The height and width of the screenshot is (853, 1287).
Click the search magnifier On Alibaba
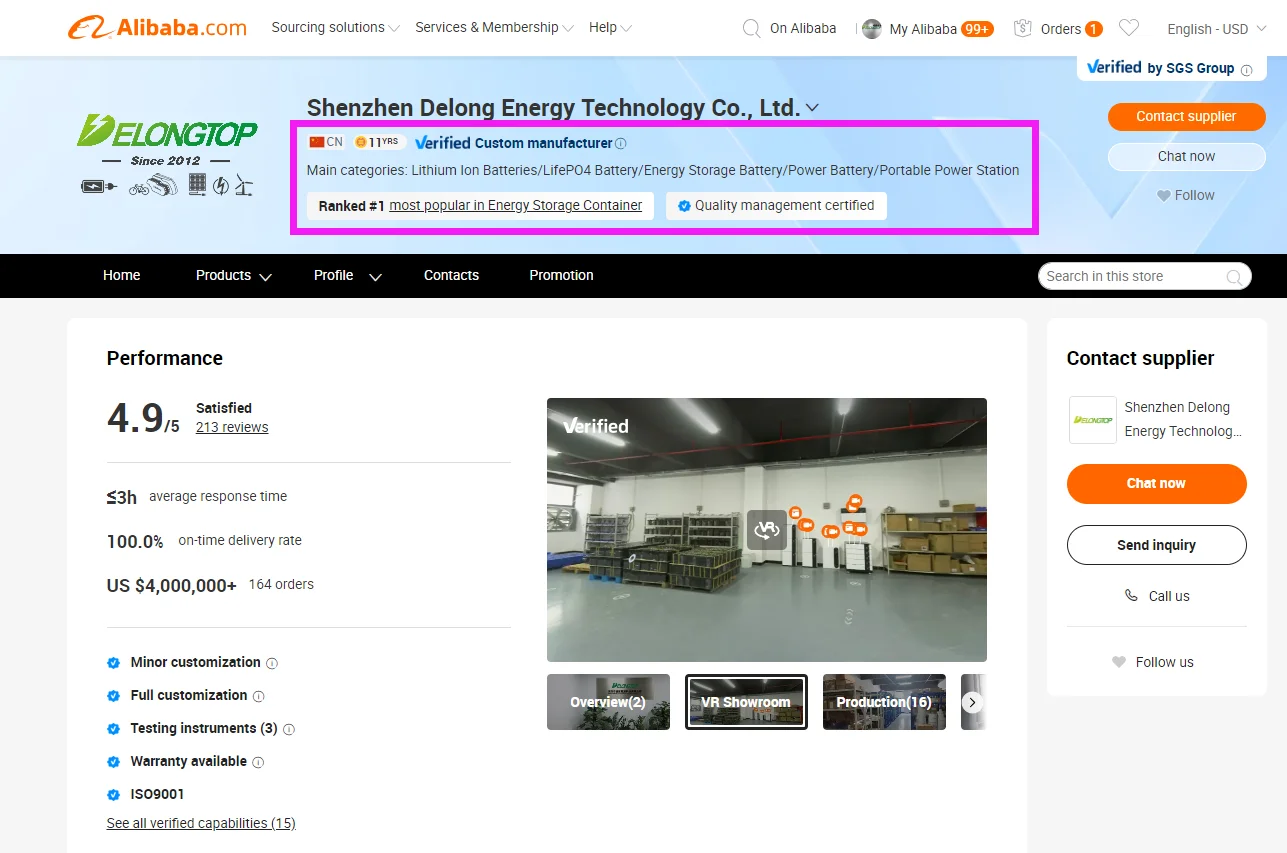coord(752,28)
